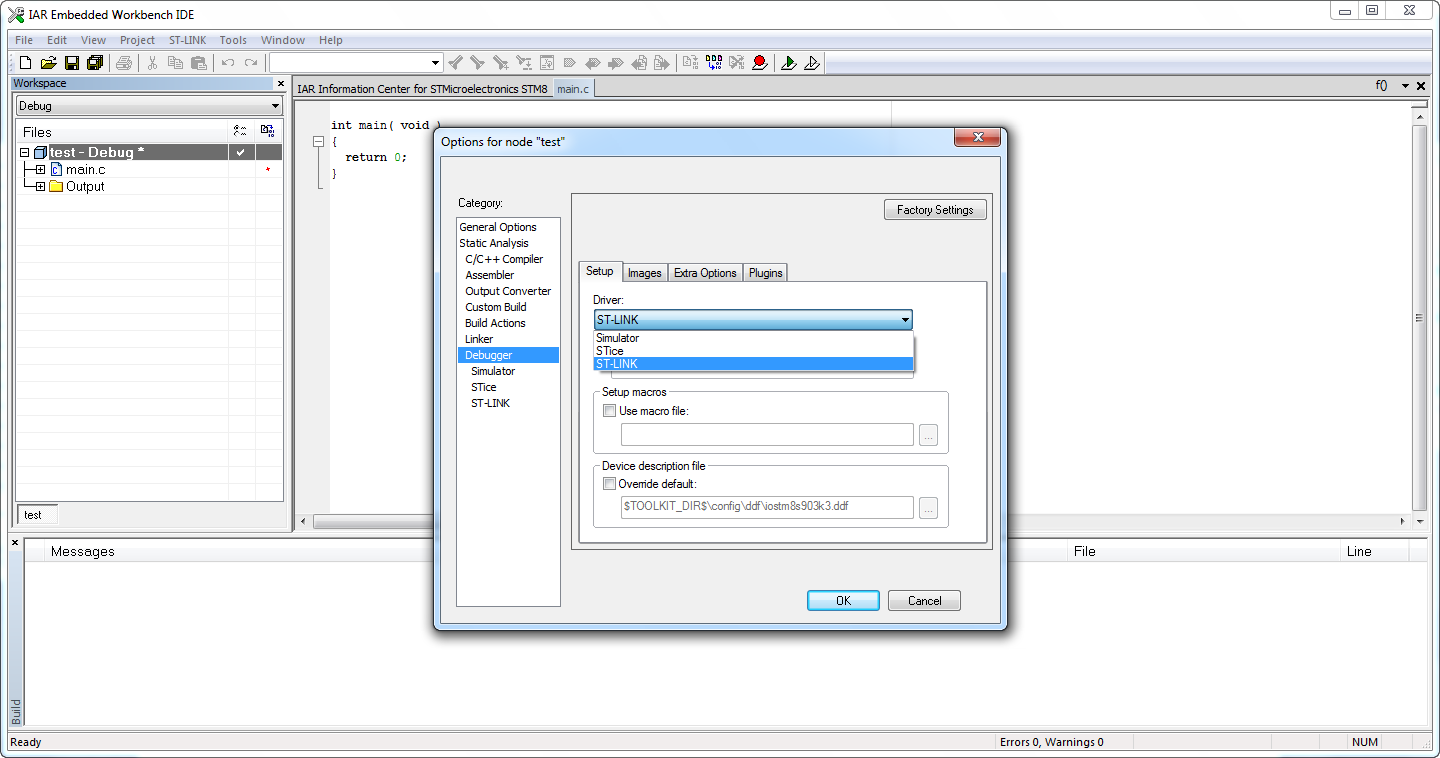Open the editor window list dropdown arrow

pyautogui.click(x=1405, y=86)
